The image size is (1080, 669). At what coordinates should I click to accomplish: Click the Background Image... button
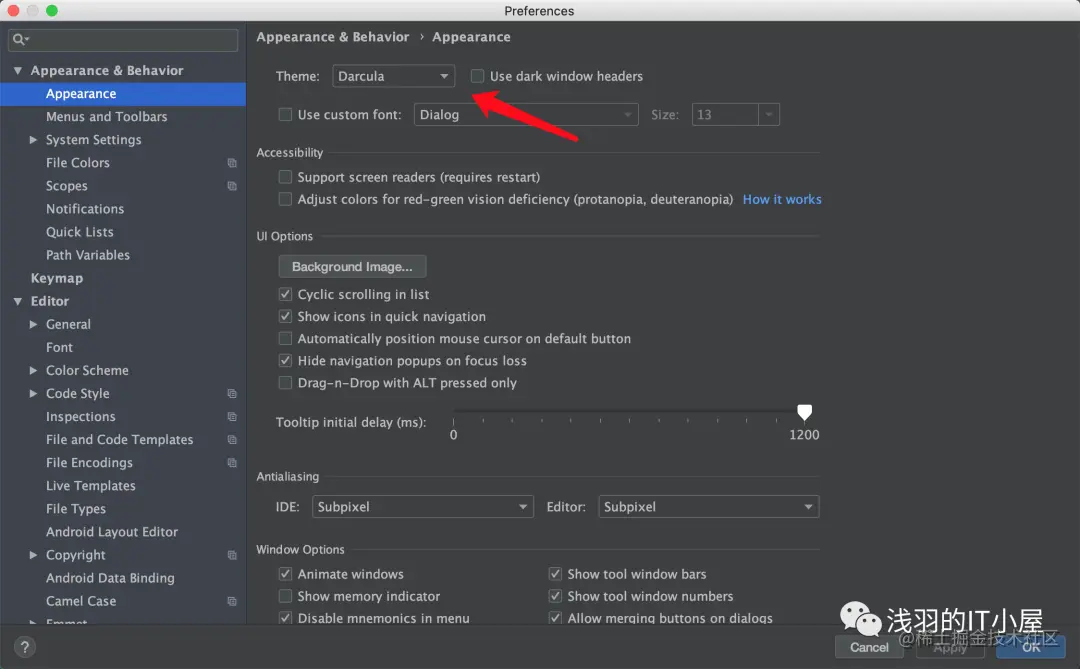tap(352, 267)
